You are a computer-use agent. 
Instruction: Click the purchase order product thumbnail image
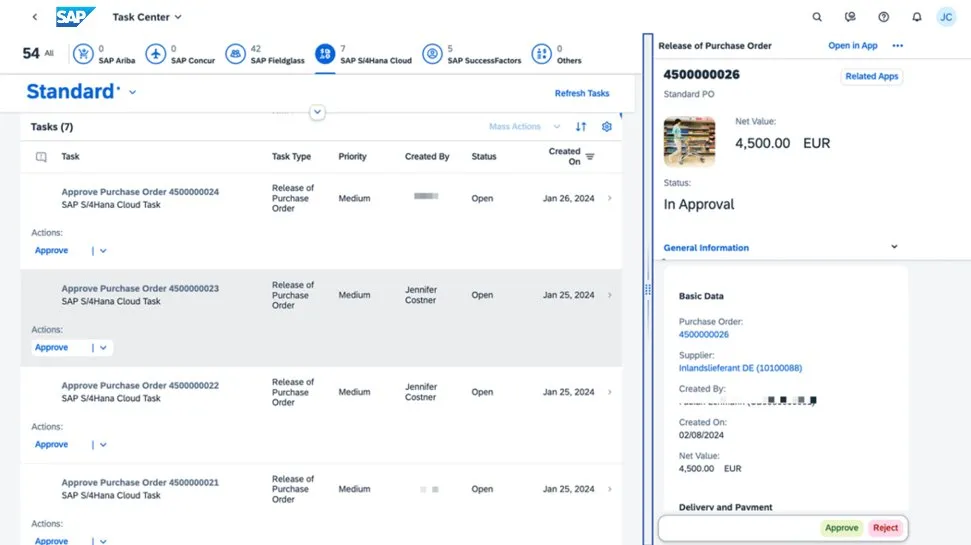click(x=689, y=142)
